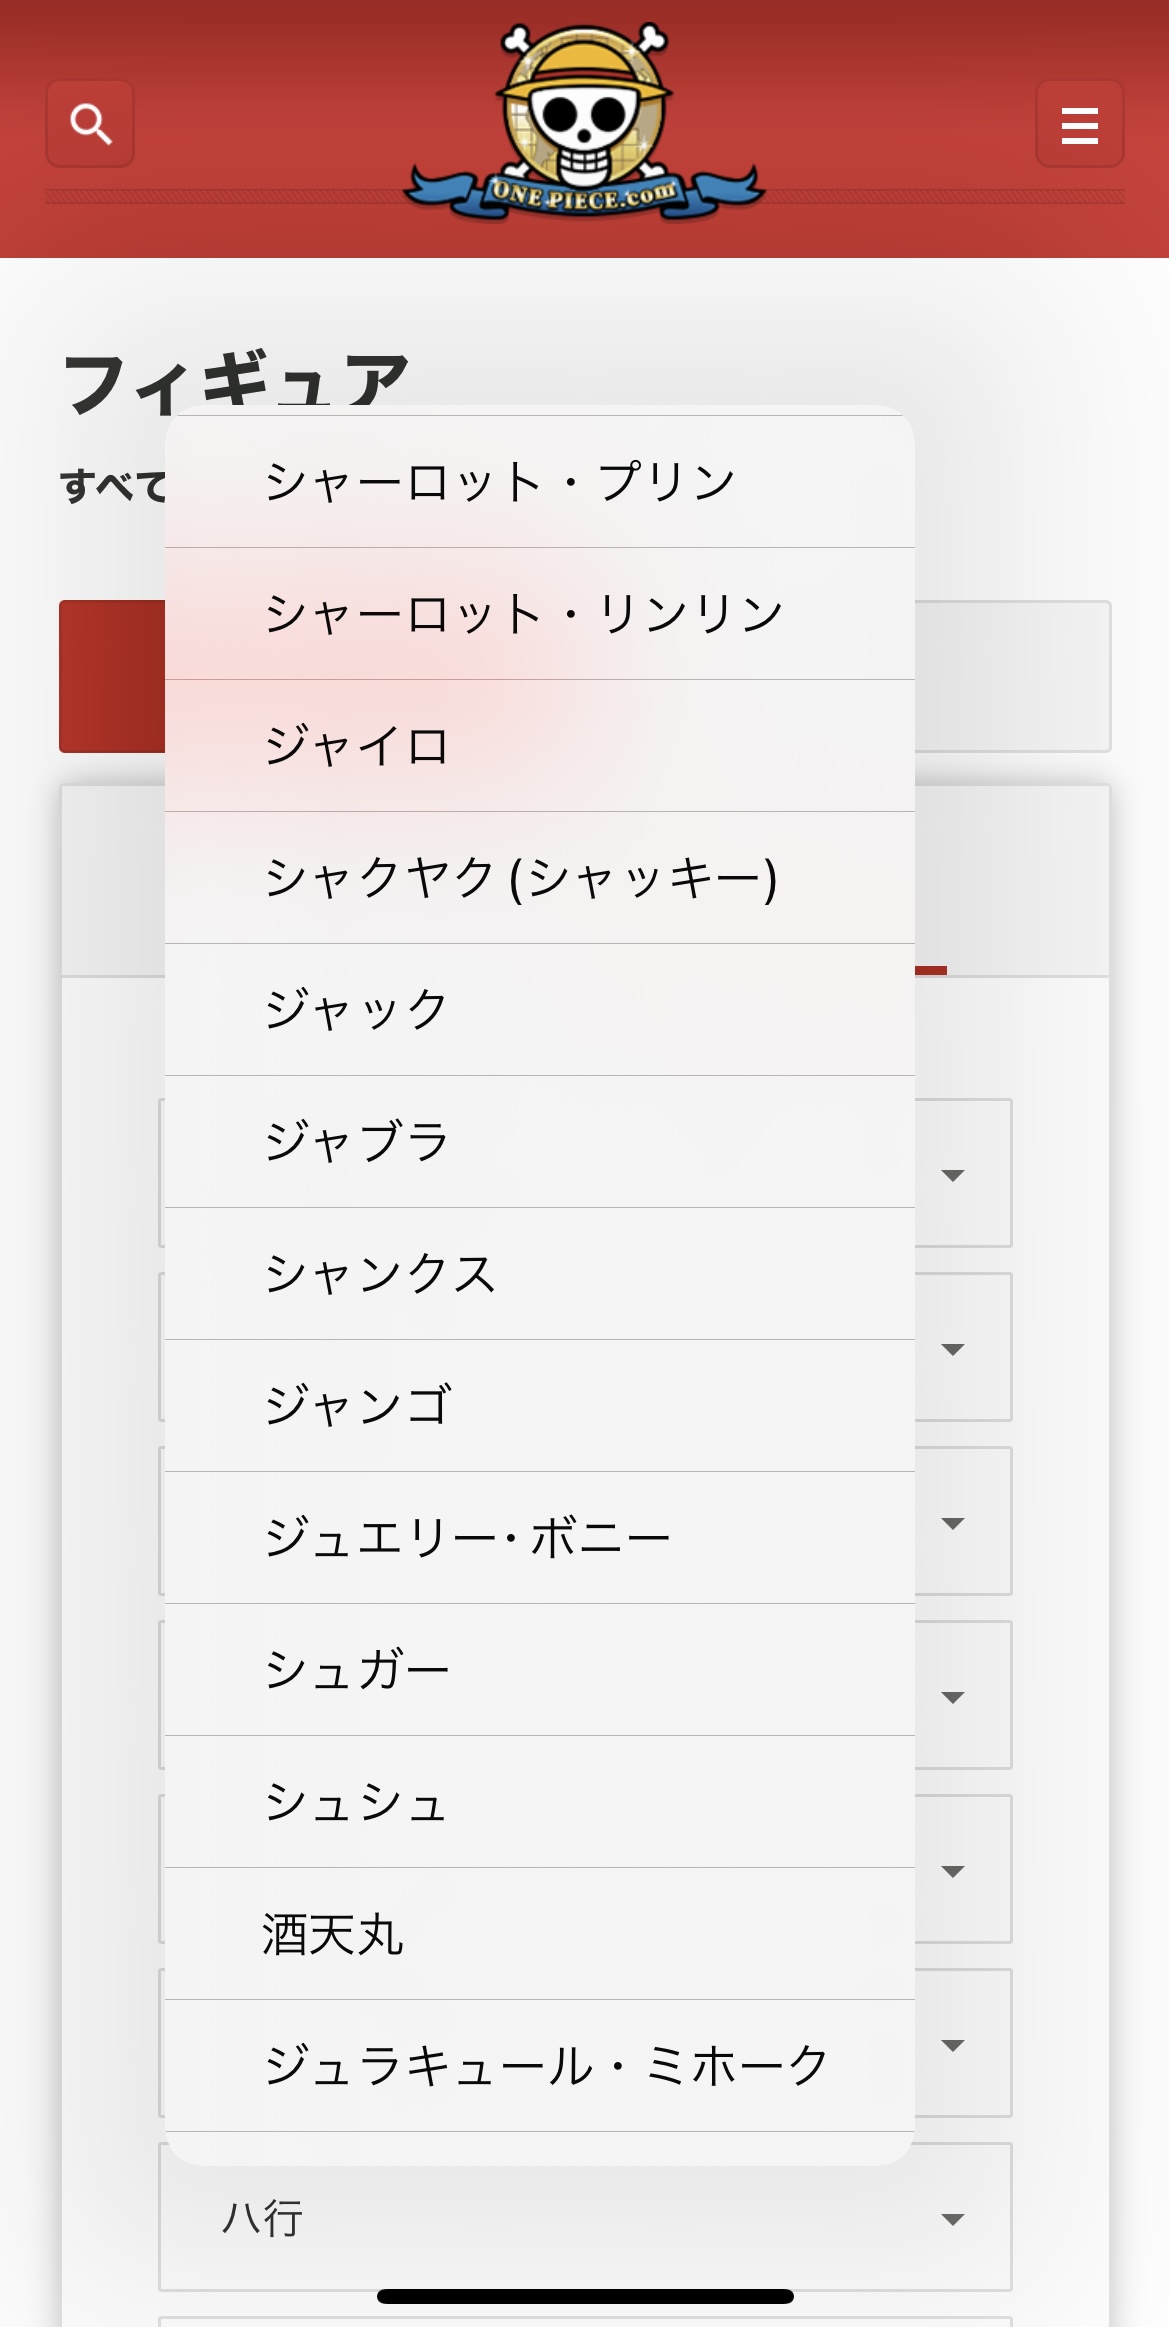The width and height of the screenshot is (1169, 2327).
Task: Choose シャクヤク(シャッキー) entry
Action: (x=540, y=878)
